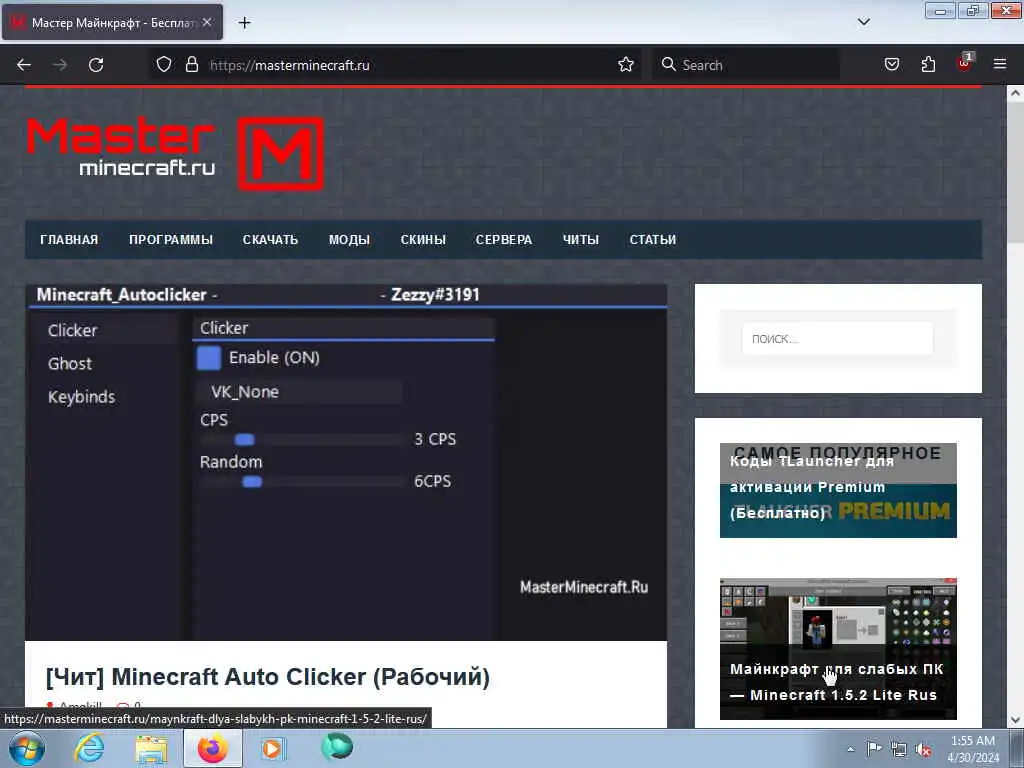Image resolution: width=1024 pixels, height=768 pixels.
Task: Open the СТАТЬИ menu item
Action: tap(653, 240)
